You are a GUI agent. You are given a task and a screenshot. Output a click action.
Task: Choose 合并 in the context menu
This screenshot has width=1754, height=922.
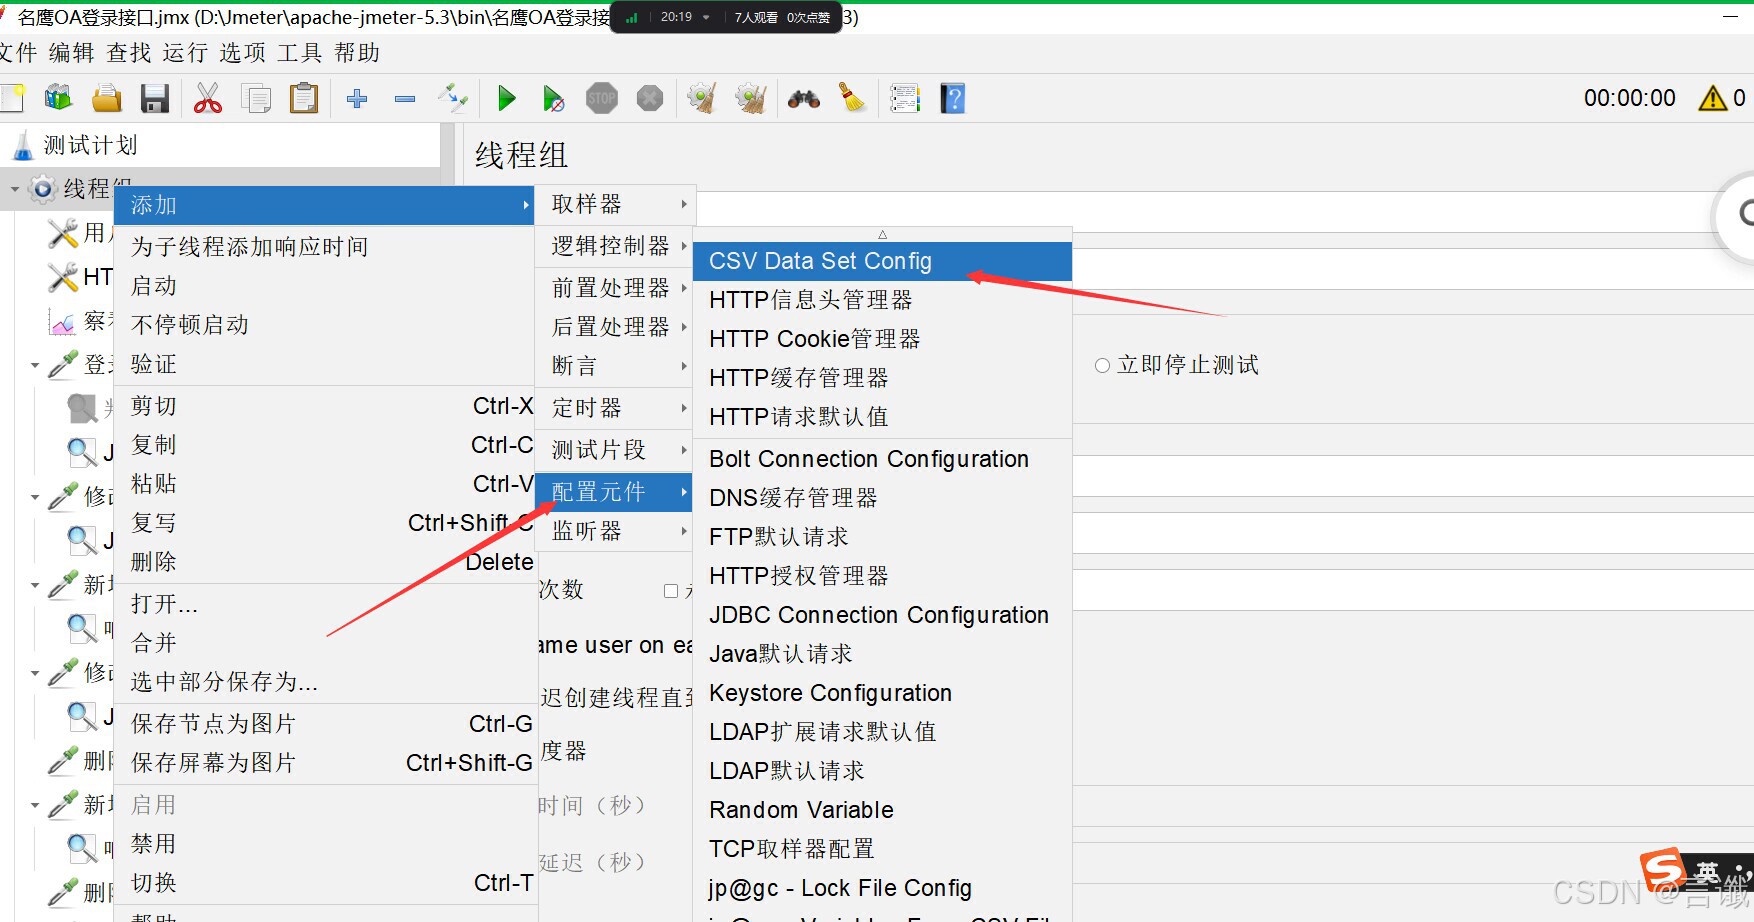325,643
